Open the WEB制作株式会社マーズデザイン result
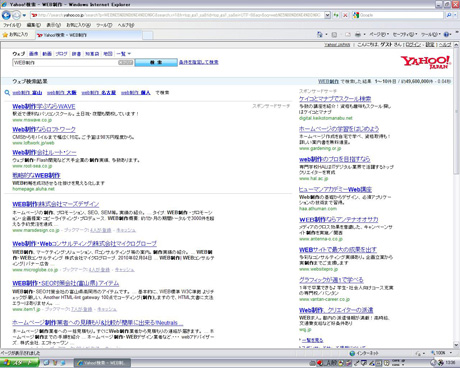The height and width of the screenshot is (368, 460). click(56, 204)
